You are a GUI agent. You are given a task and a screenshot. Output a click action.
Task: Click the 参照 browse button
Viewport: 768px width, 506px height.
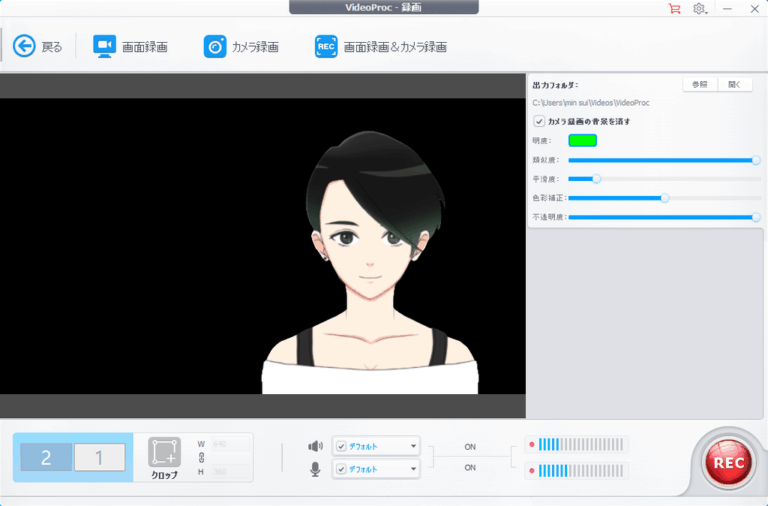click(699, 85)
